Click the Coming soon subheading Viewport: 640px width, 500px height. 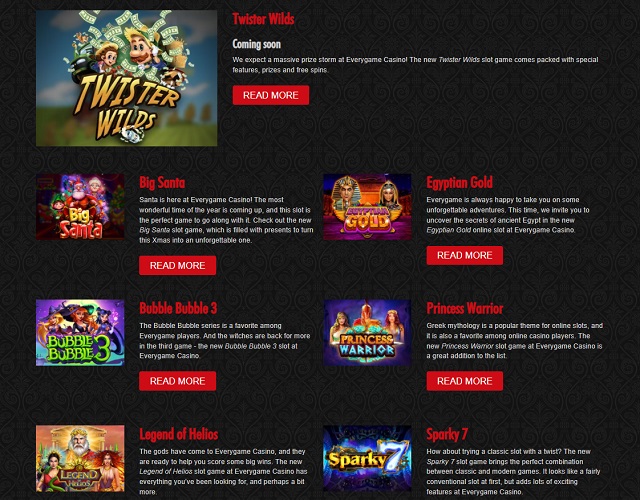[x=257, y=44]
